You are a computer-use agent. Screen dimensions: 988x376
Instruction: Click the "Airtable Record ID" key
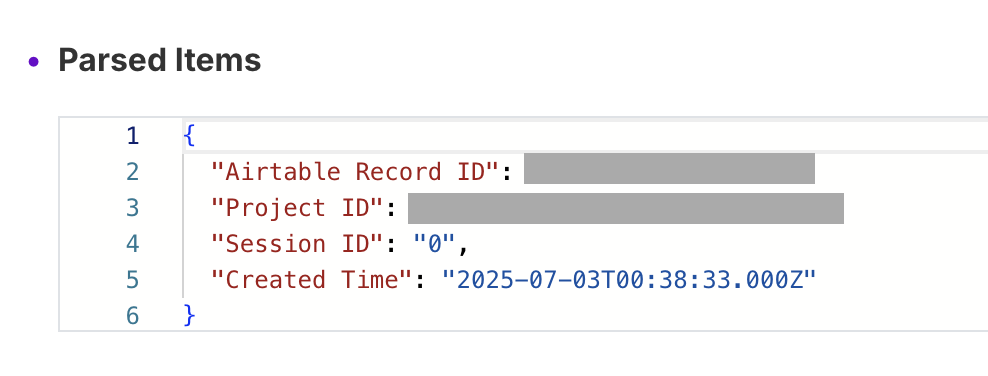point(355,172)
